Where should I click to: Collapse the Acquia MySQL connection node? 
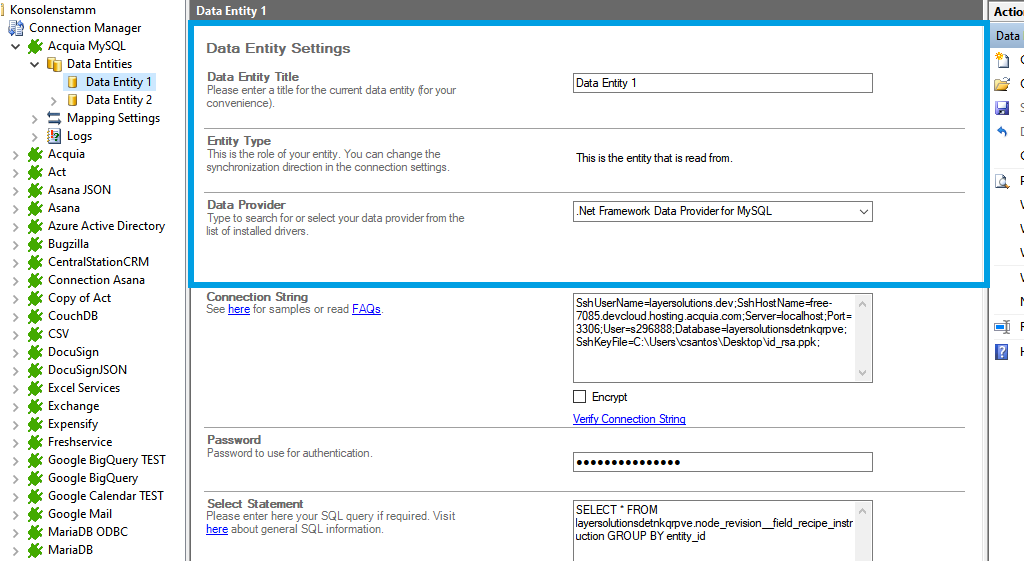pos(16,46)
